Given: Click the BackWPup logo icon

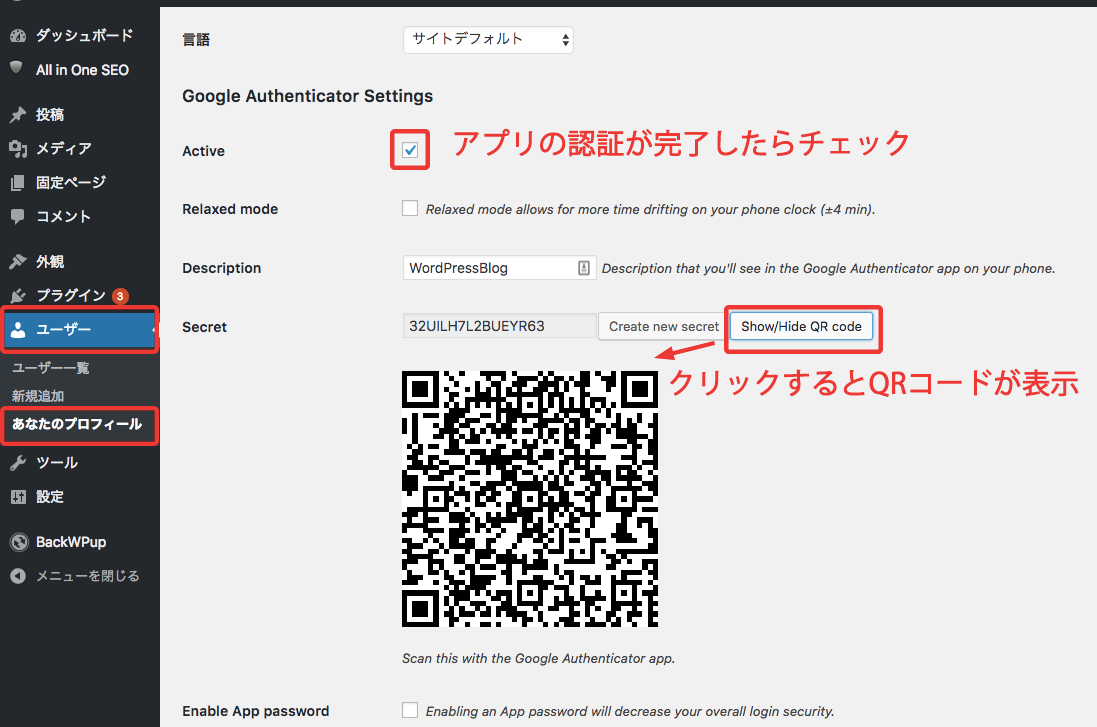Looking at the screenshot, I should coord(17,542).
